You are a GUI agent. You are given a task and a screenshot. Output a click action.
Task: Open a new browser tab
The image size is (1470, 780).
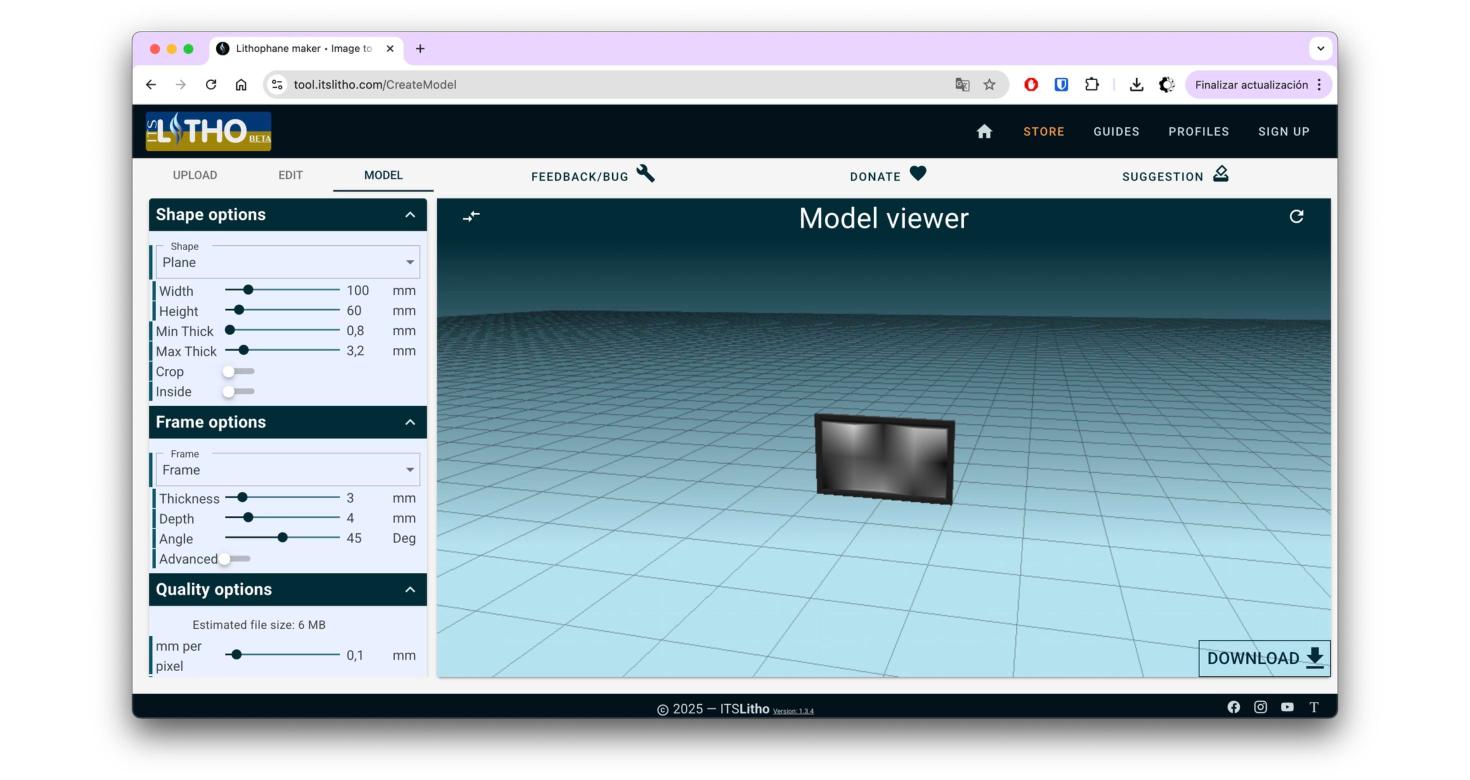pyautogui.click(x=420, y=48)
